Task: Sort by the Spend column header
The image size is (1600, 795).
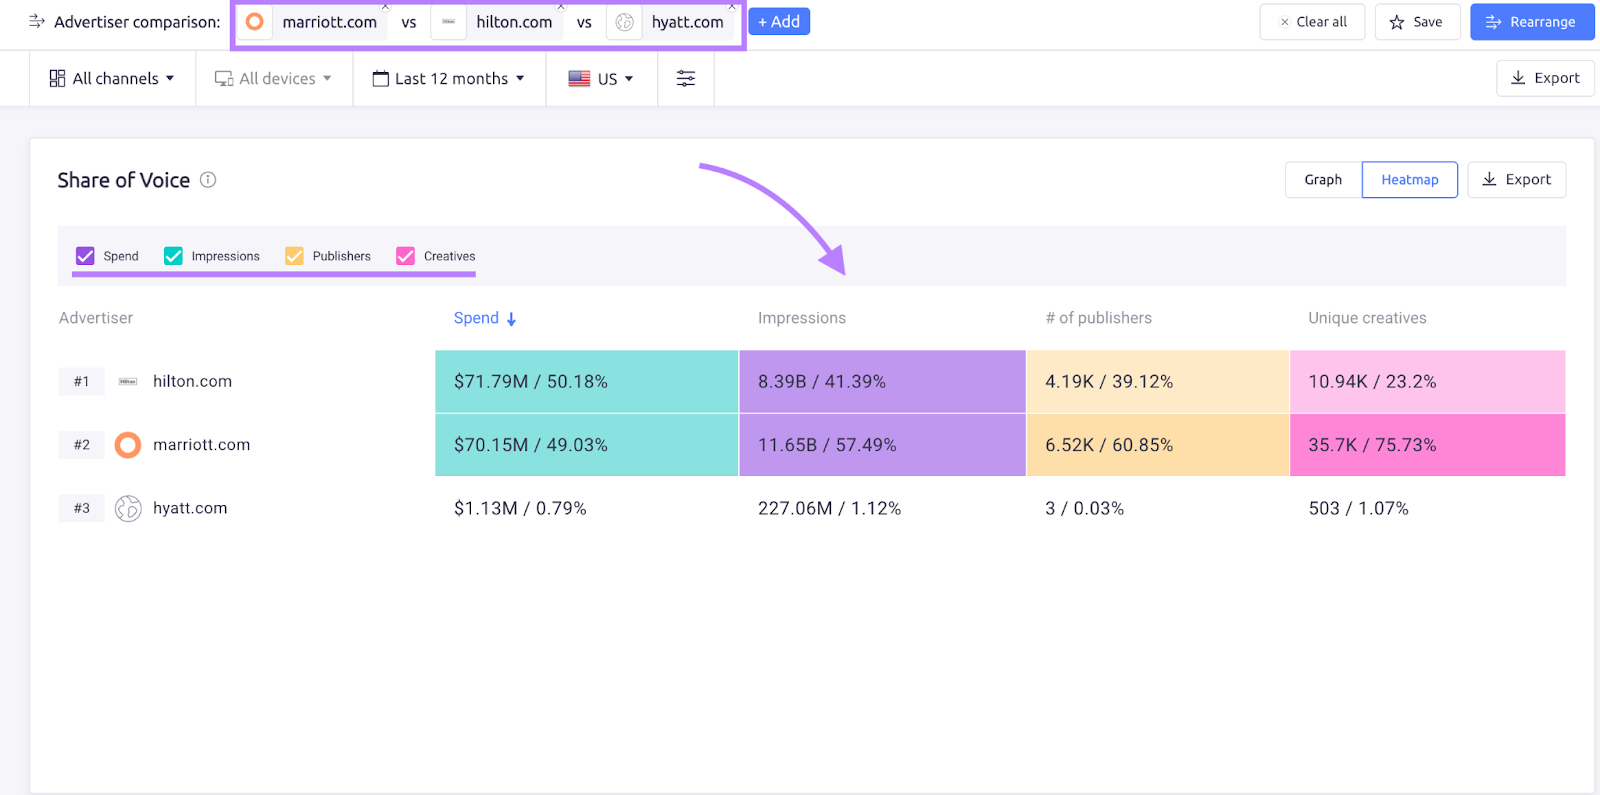Action: point(476,318)
